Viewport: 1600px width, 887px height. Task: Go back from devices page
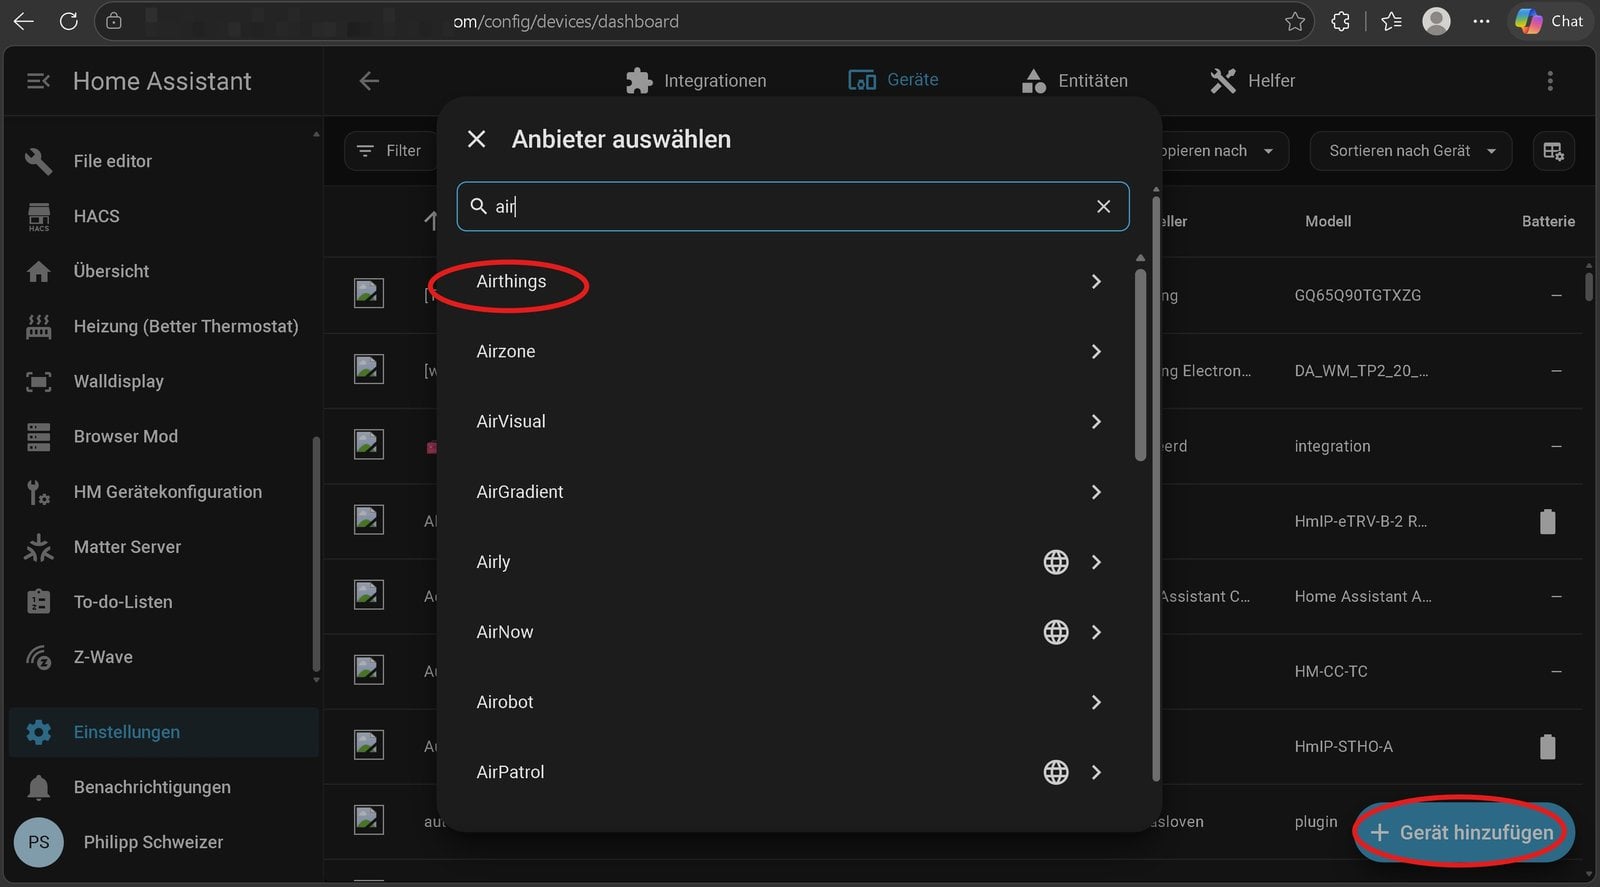[369, 81]
